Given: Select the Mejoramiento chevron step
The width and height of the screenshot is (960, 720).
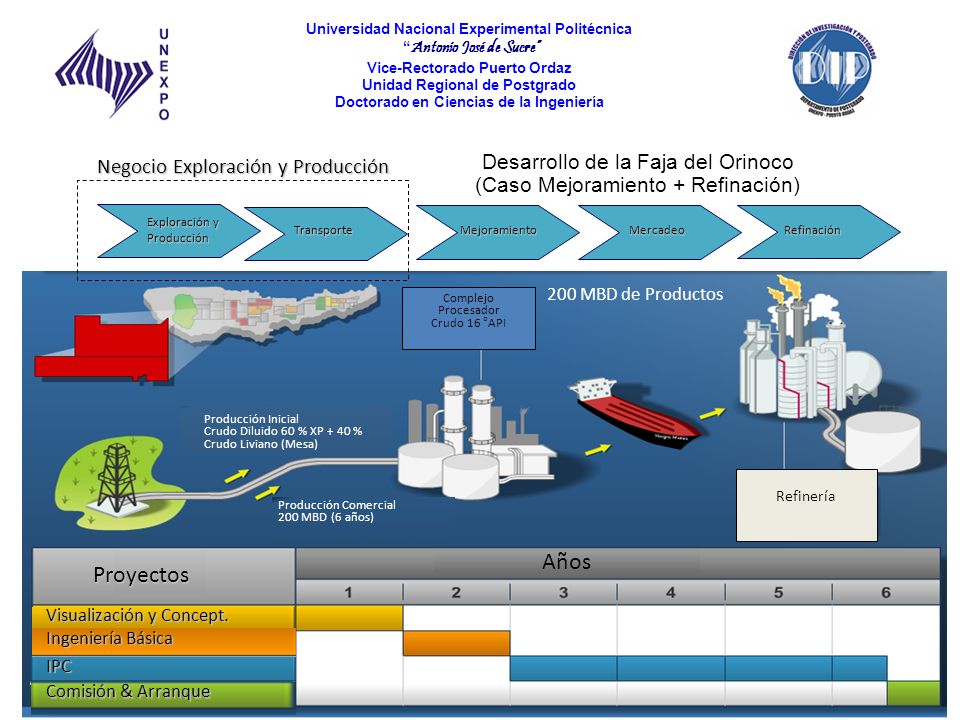Looking at the screenshot, I should click(x=497, y=232).
